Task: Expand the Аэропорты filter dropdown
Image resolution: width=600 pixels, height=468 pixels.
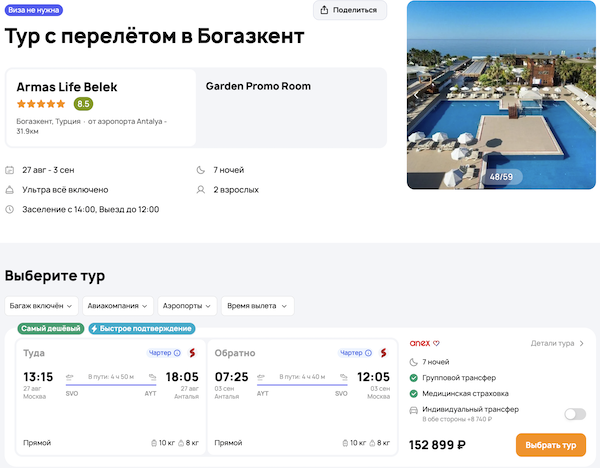Action: [187, 305]
